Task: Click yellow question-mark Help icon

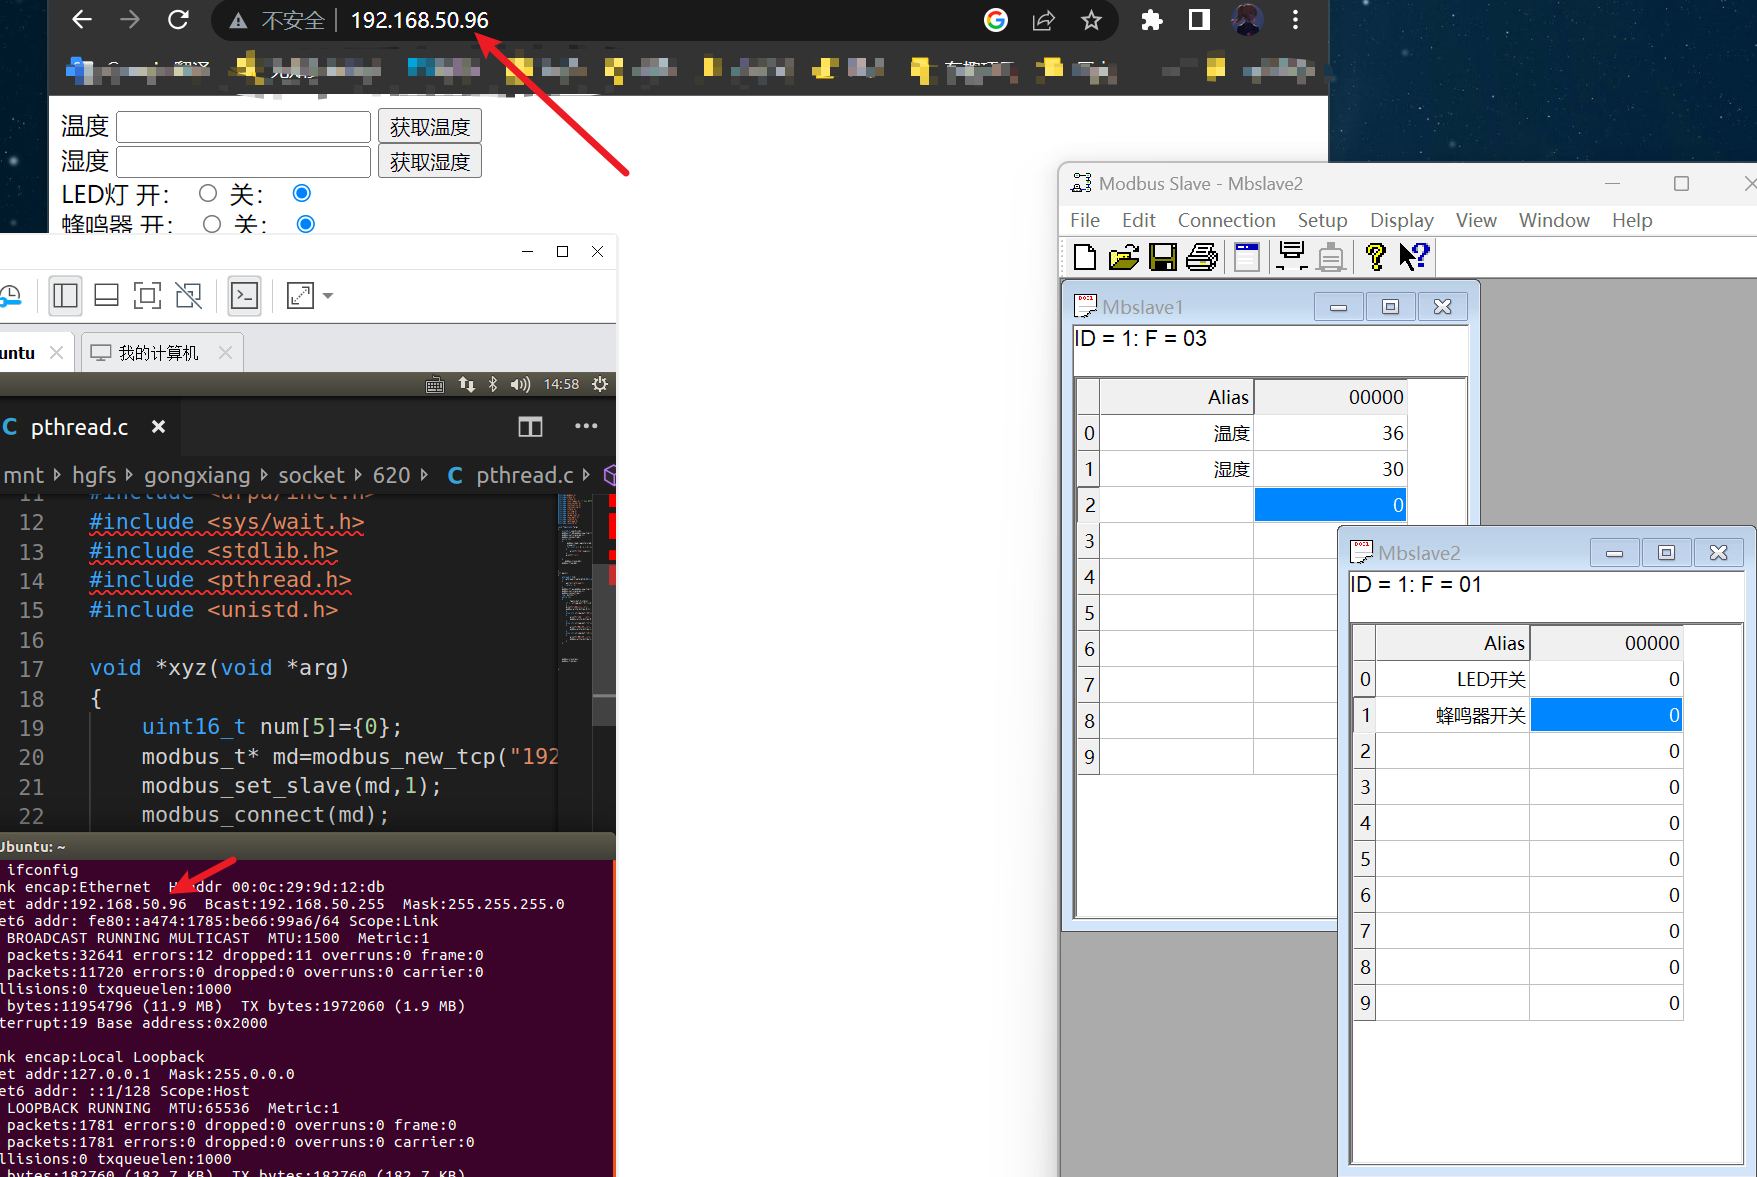Action: [x=1376, y=257]
